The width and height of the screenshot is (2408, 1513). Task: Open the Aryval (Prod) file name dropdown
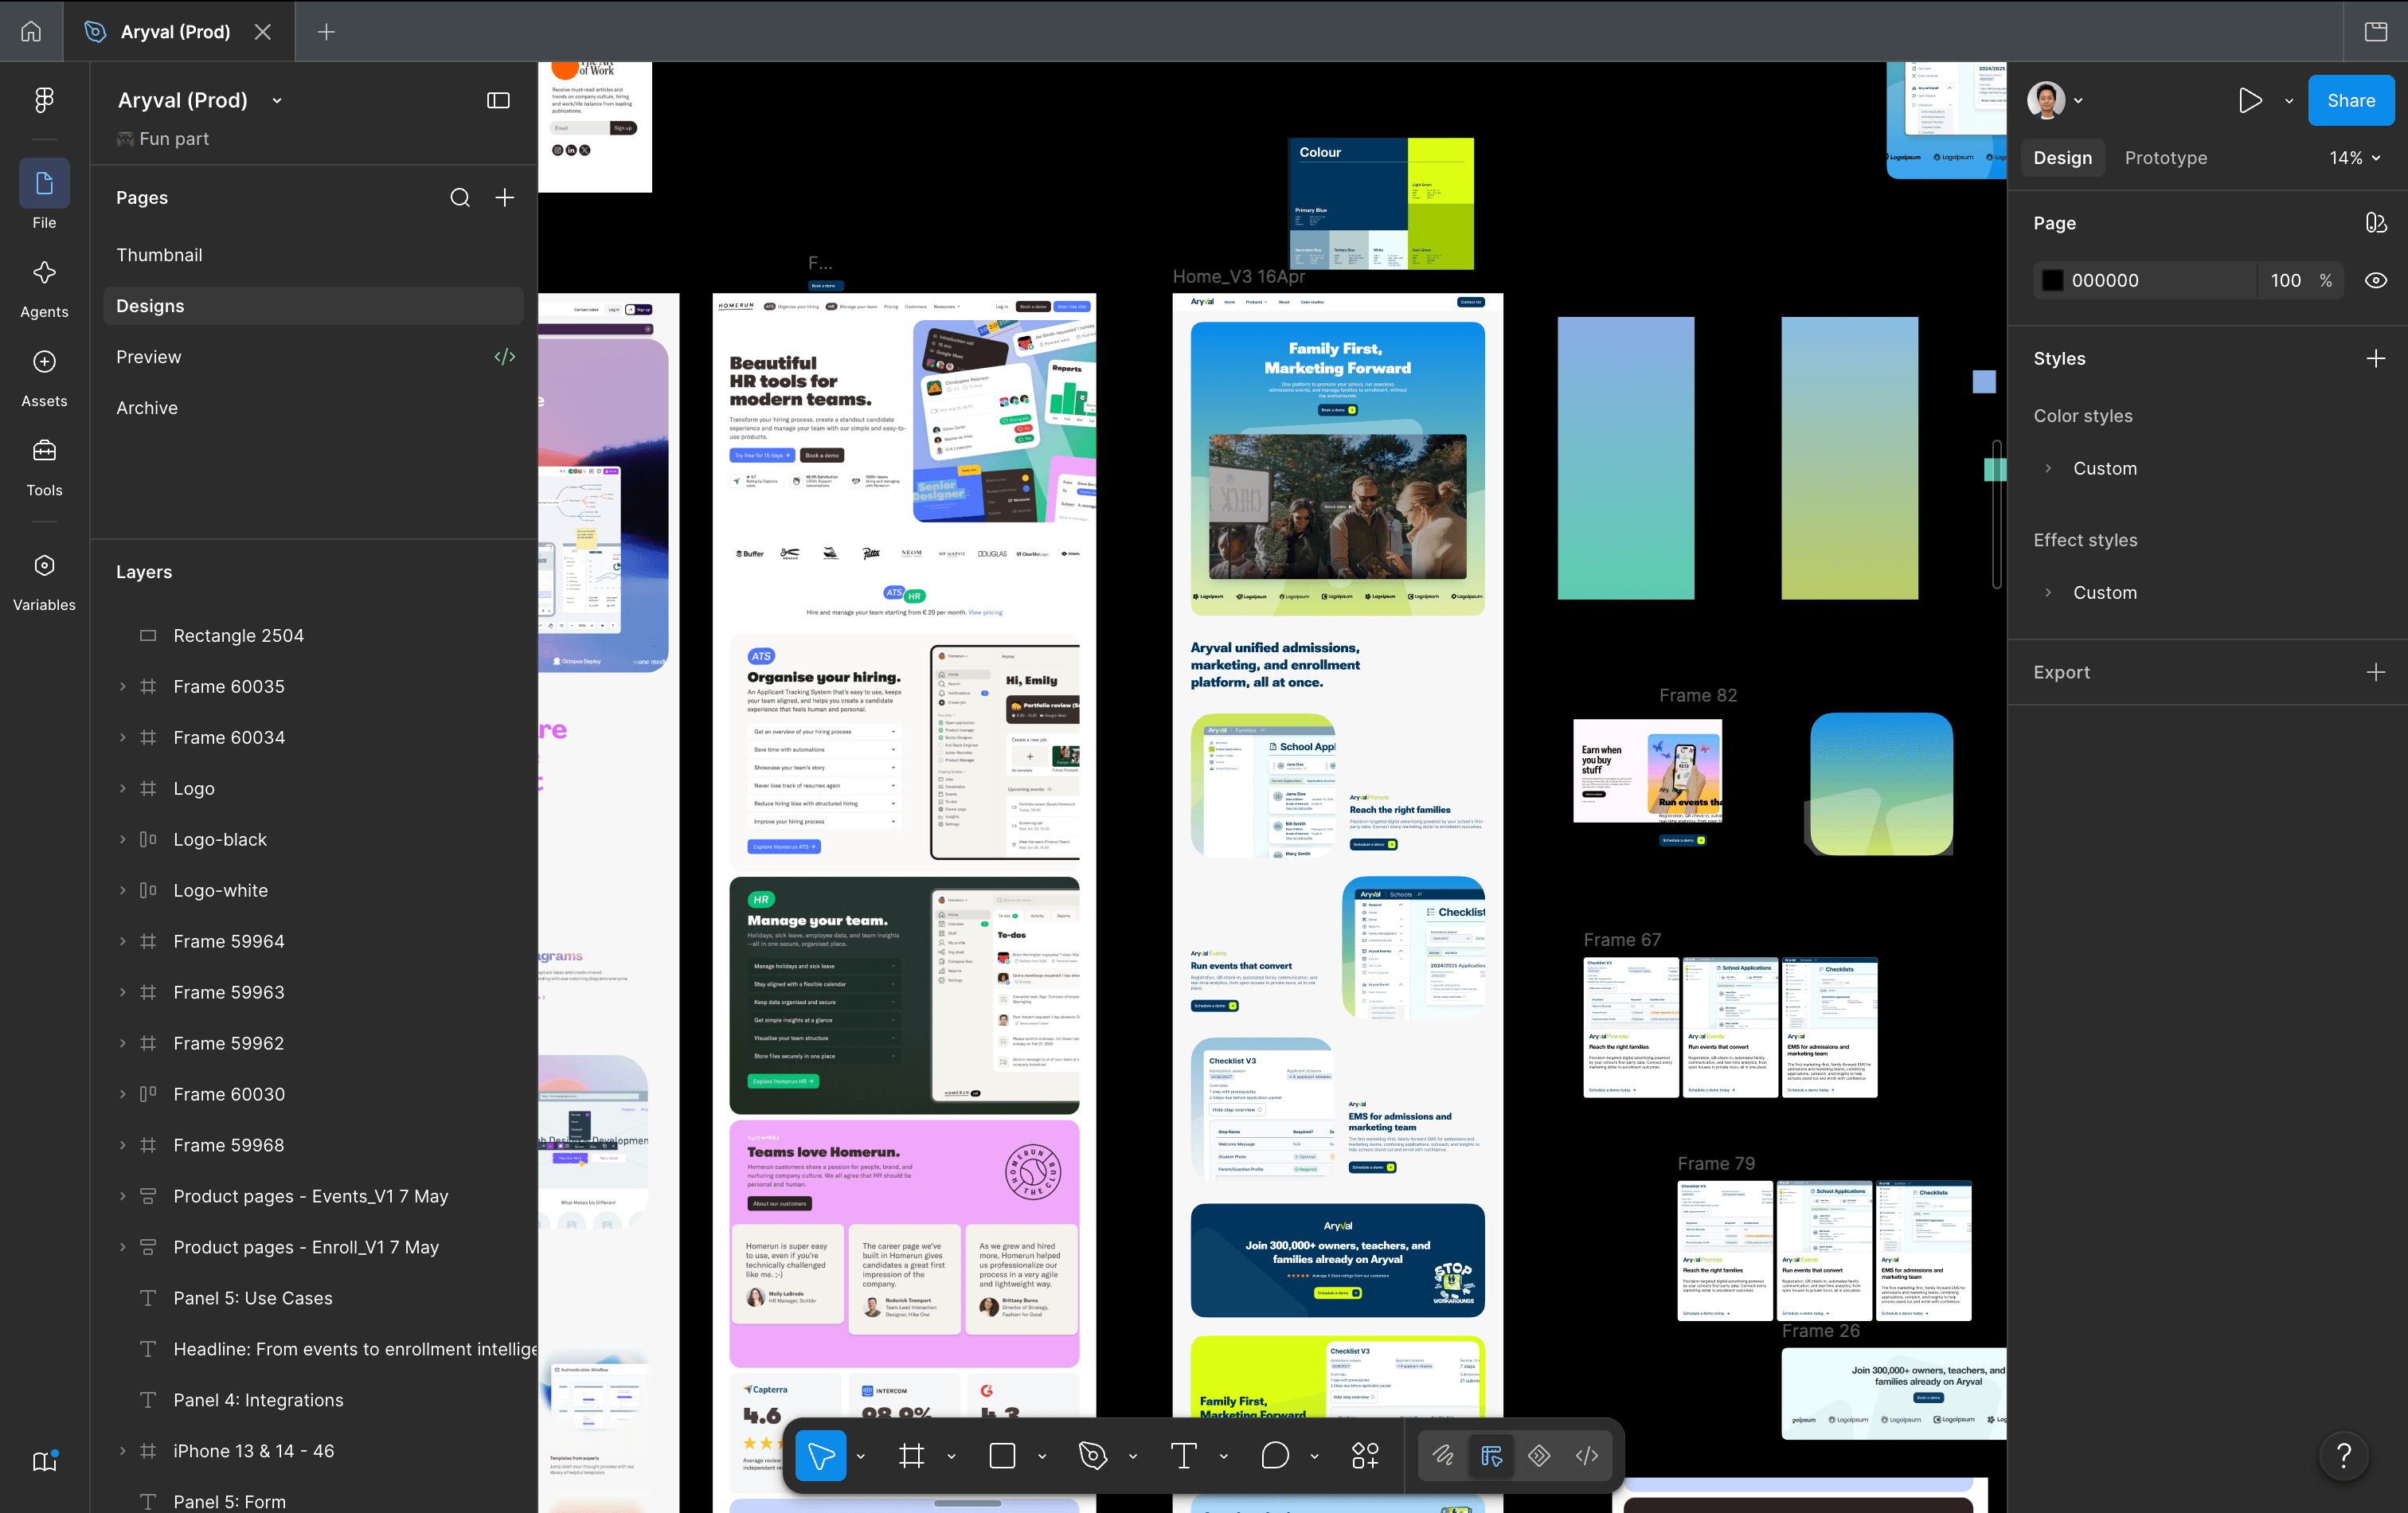click(x=277, y=101)
